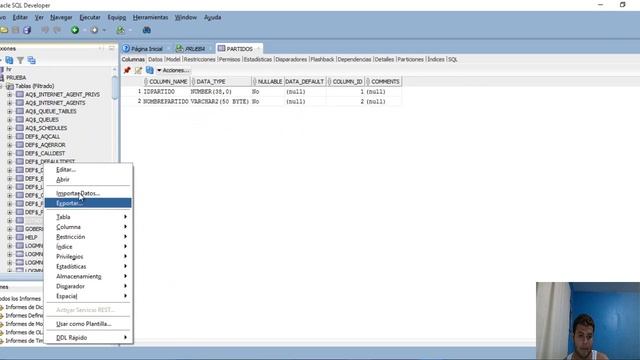Click the green back navigation icon

[75, 30]
